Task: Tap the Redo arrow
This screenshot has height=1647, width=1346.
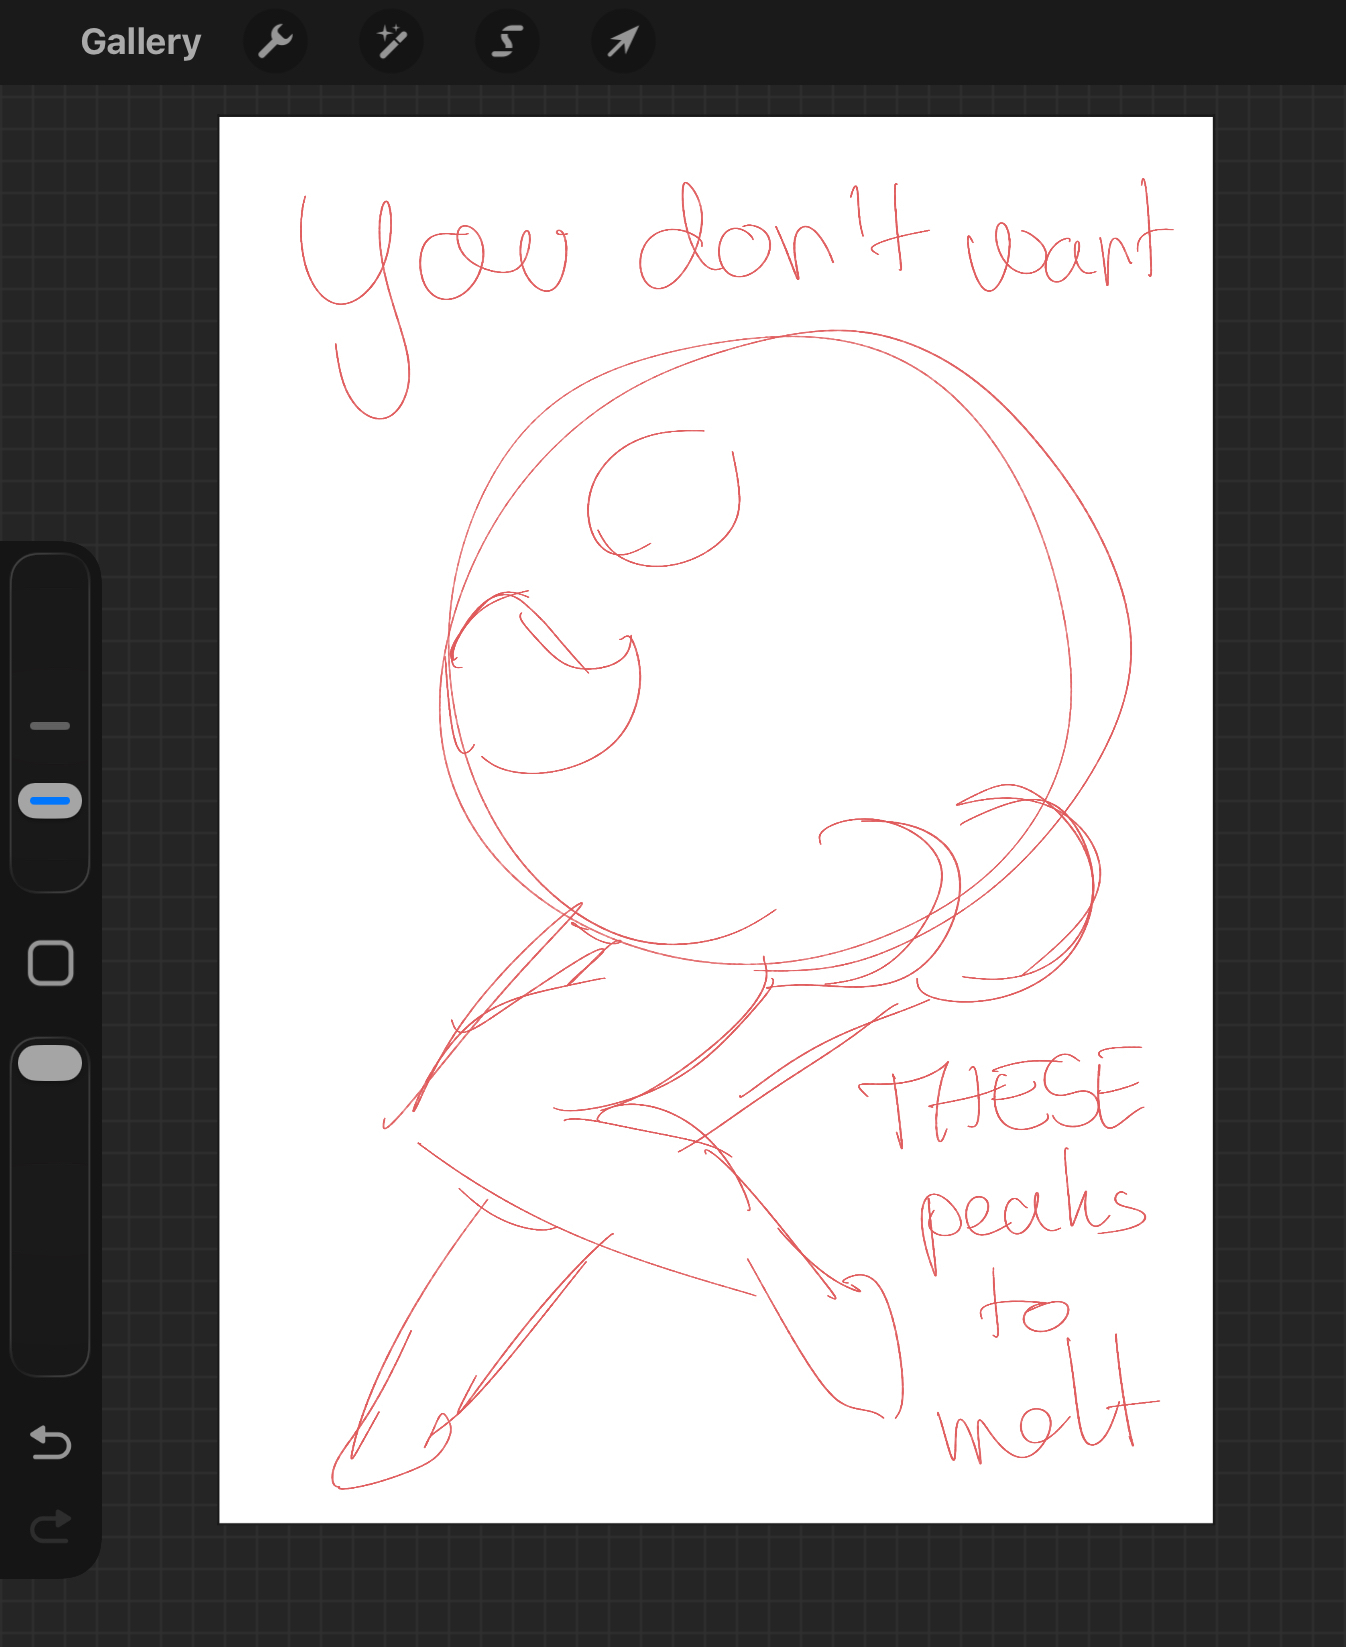Action: point(50,1526)
